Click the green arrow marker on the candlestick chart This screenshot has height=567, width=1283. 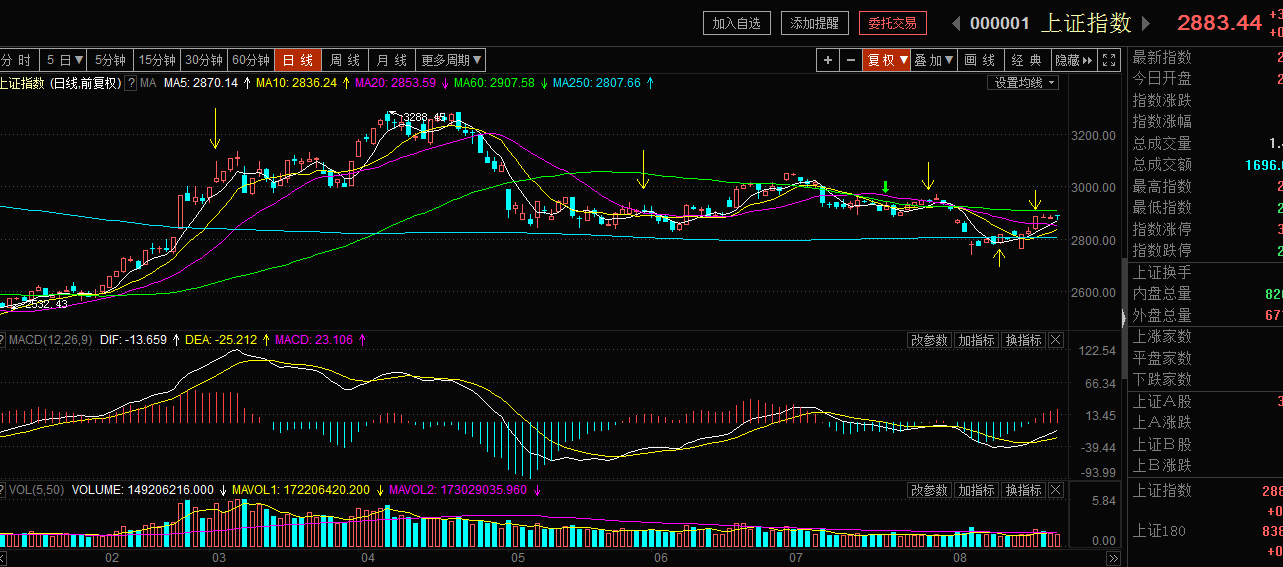pos(886,187)
